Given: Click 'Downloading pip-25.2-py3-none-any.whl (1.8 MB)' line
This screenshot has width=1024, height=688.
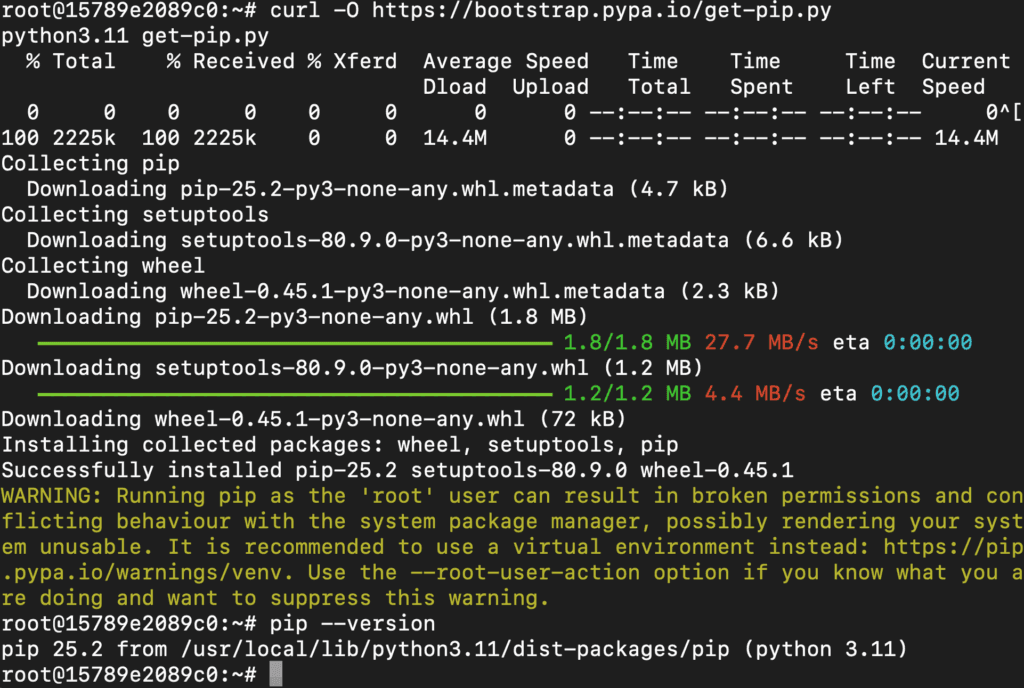Looking at the screenshot, I should 294,317.
